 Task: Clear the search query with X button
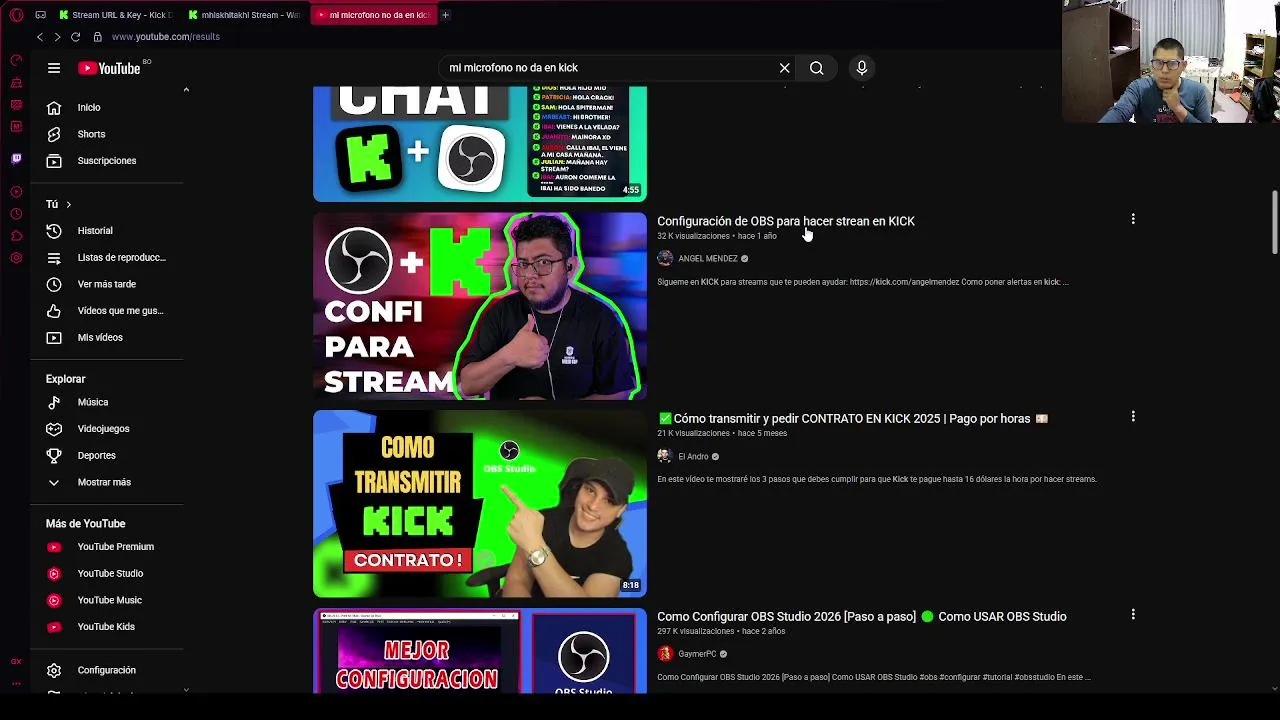(785, 68)
